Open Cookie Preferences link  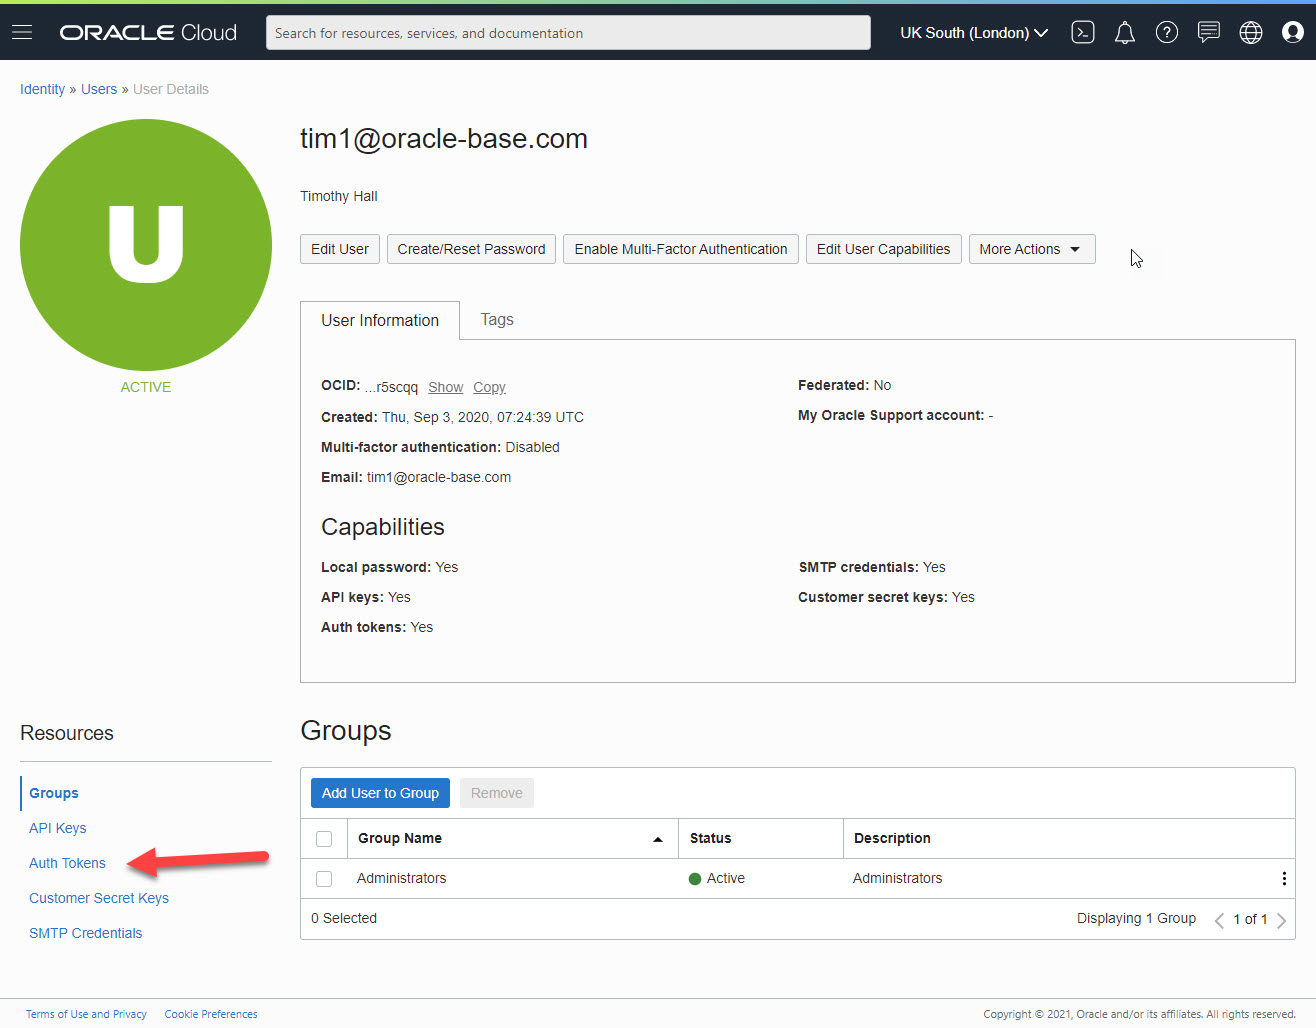(211, 1014)
